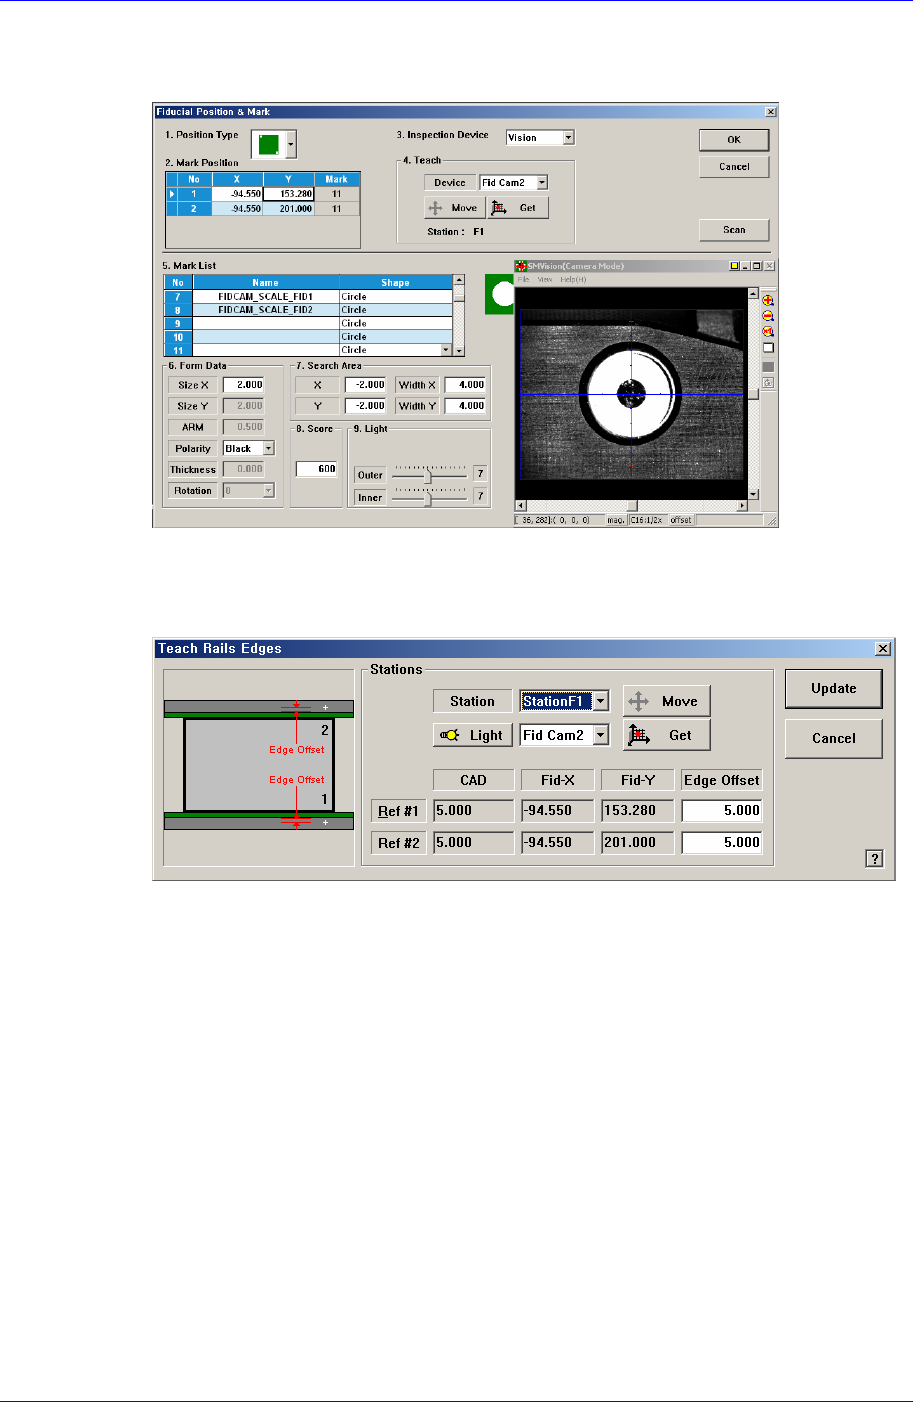Viewport: 913px width, 1402px height.
Task: Click the Y cell 201.000 in Mark Position
Action: [x=288, y=209]
